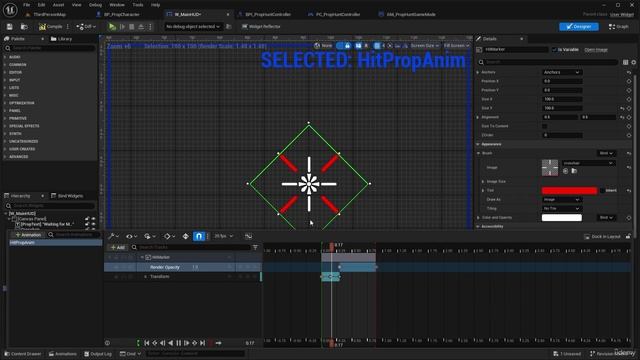Open the File menu

27,5
